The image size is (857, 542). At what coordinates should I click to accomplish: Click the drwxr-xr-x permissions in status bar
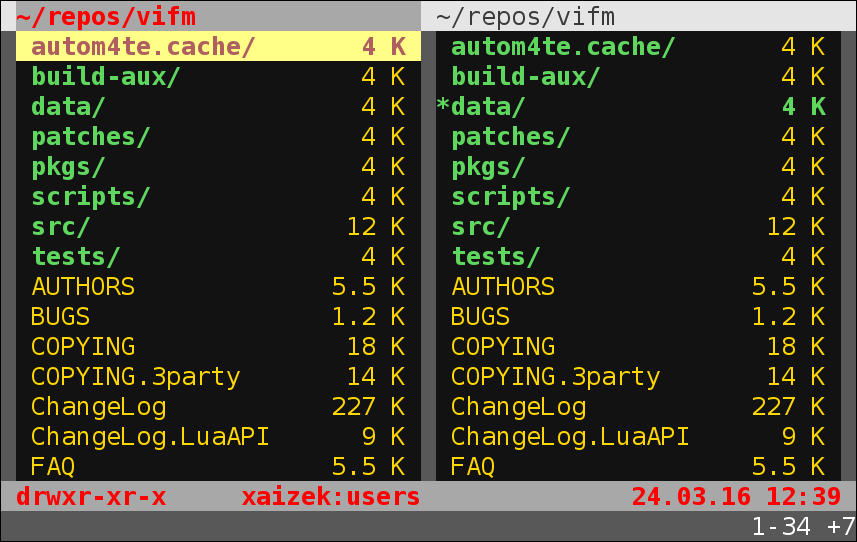click(x=91, y=497)
